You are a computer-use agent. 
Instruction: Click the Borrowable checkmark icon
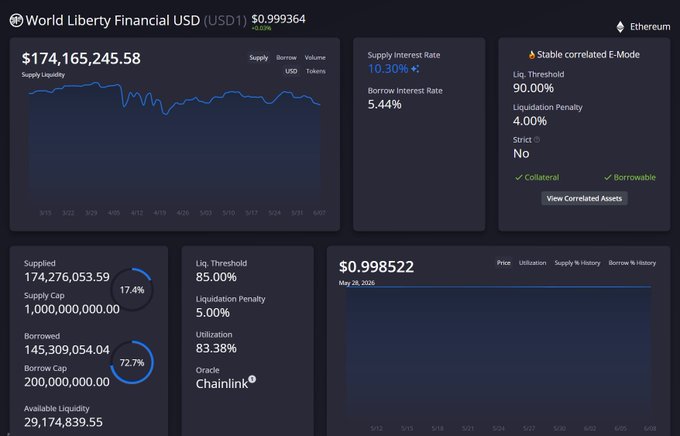(608, 177)
